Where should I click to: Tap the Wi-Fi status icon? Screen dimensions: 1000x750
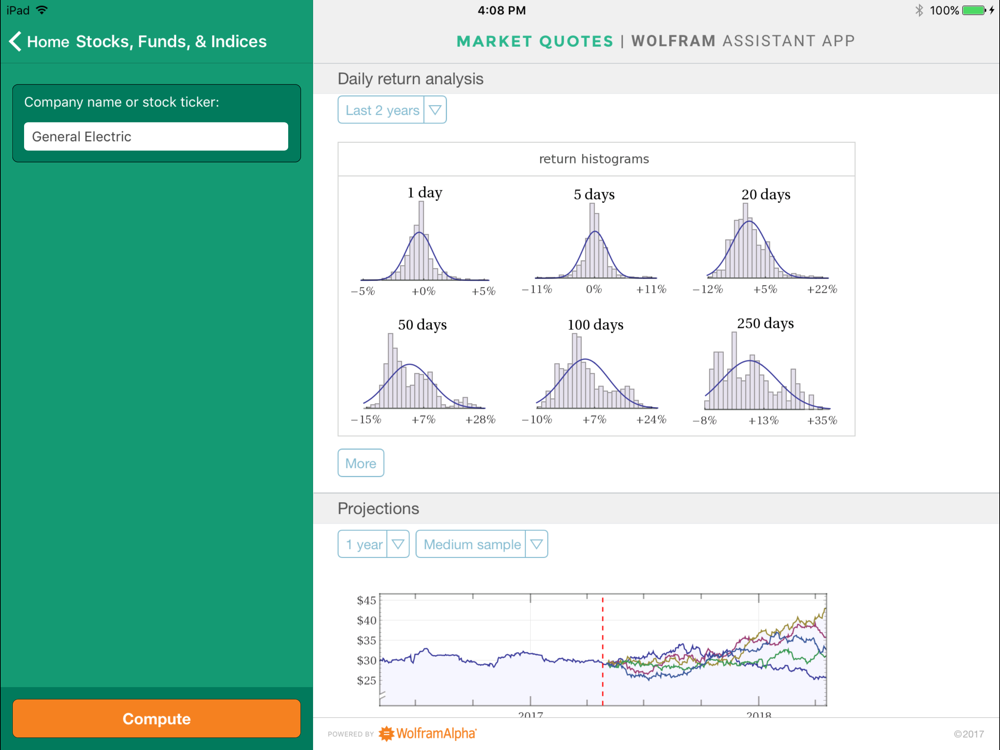(x=42, y=10)
